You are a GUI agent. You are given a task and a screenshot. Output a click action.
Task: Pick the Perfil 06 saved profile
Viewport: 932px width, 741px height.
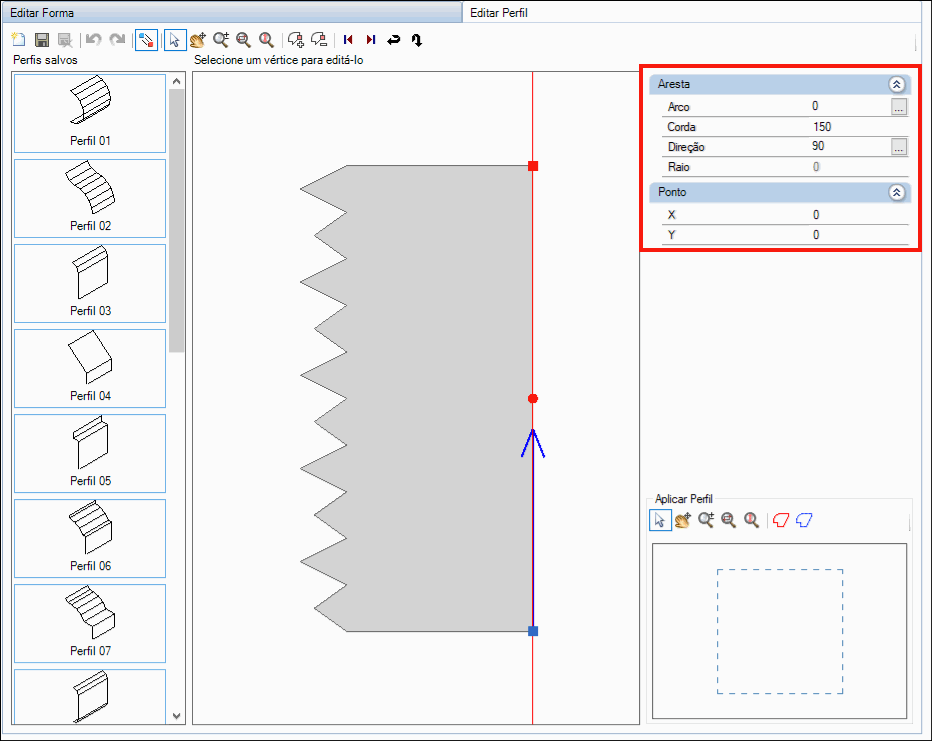coord(90,538)
